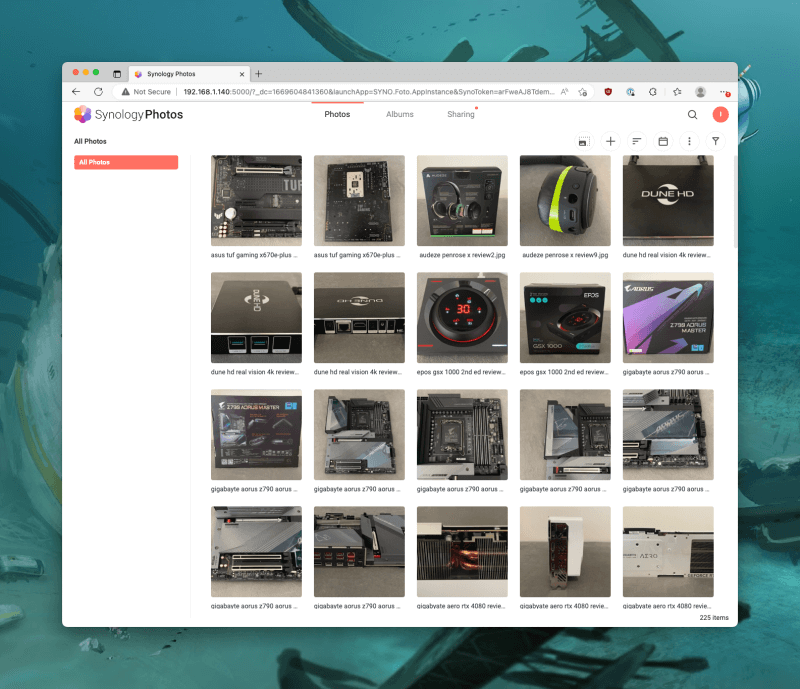800x689 pixels.
Task: Click the add photos plus icon
Action: coord(610,141)
